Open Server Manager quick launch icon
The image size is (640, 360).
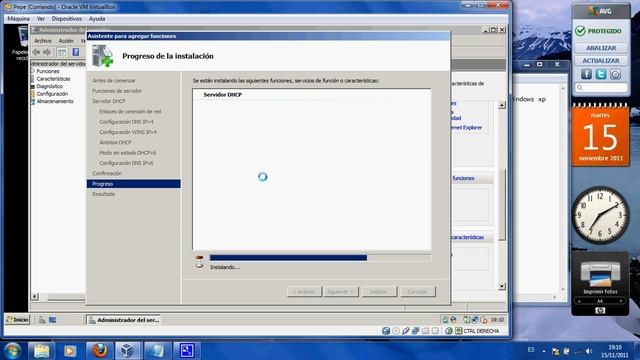point(42,320)
